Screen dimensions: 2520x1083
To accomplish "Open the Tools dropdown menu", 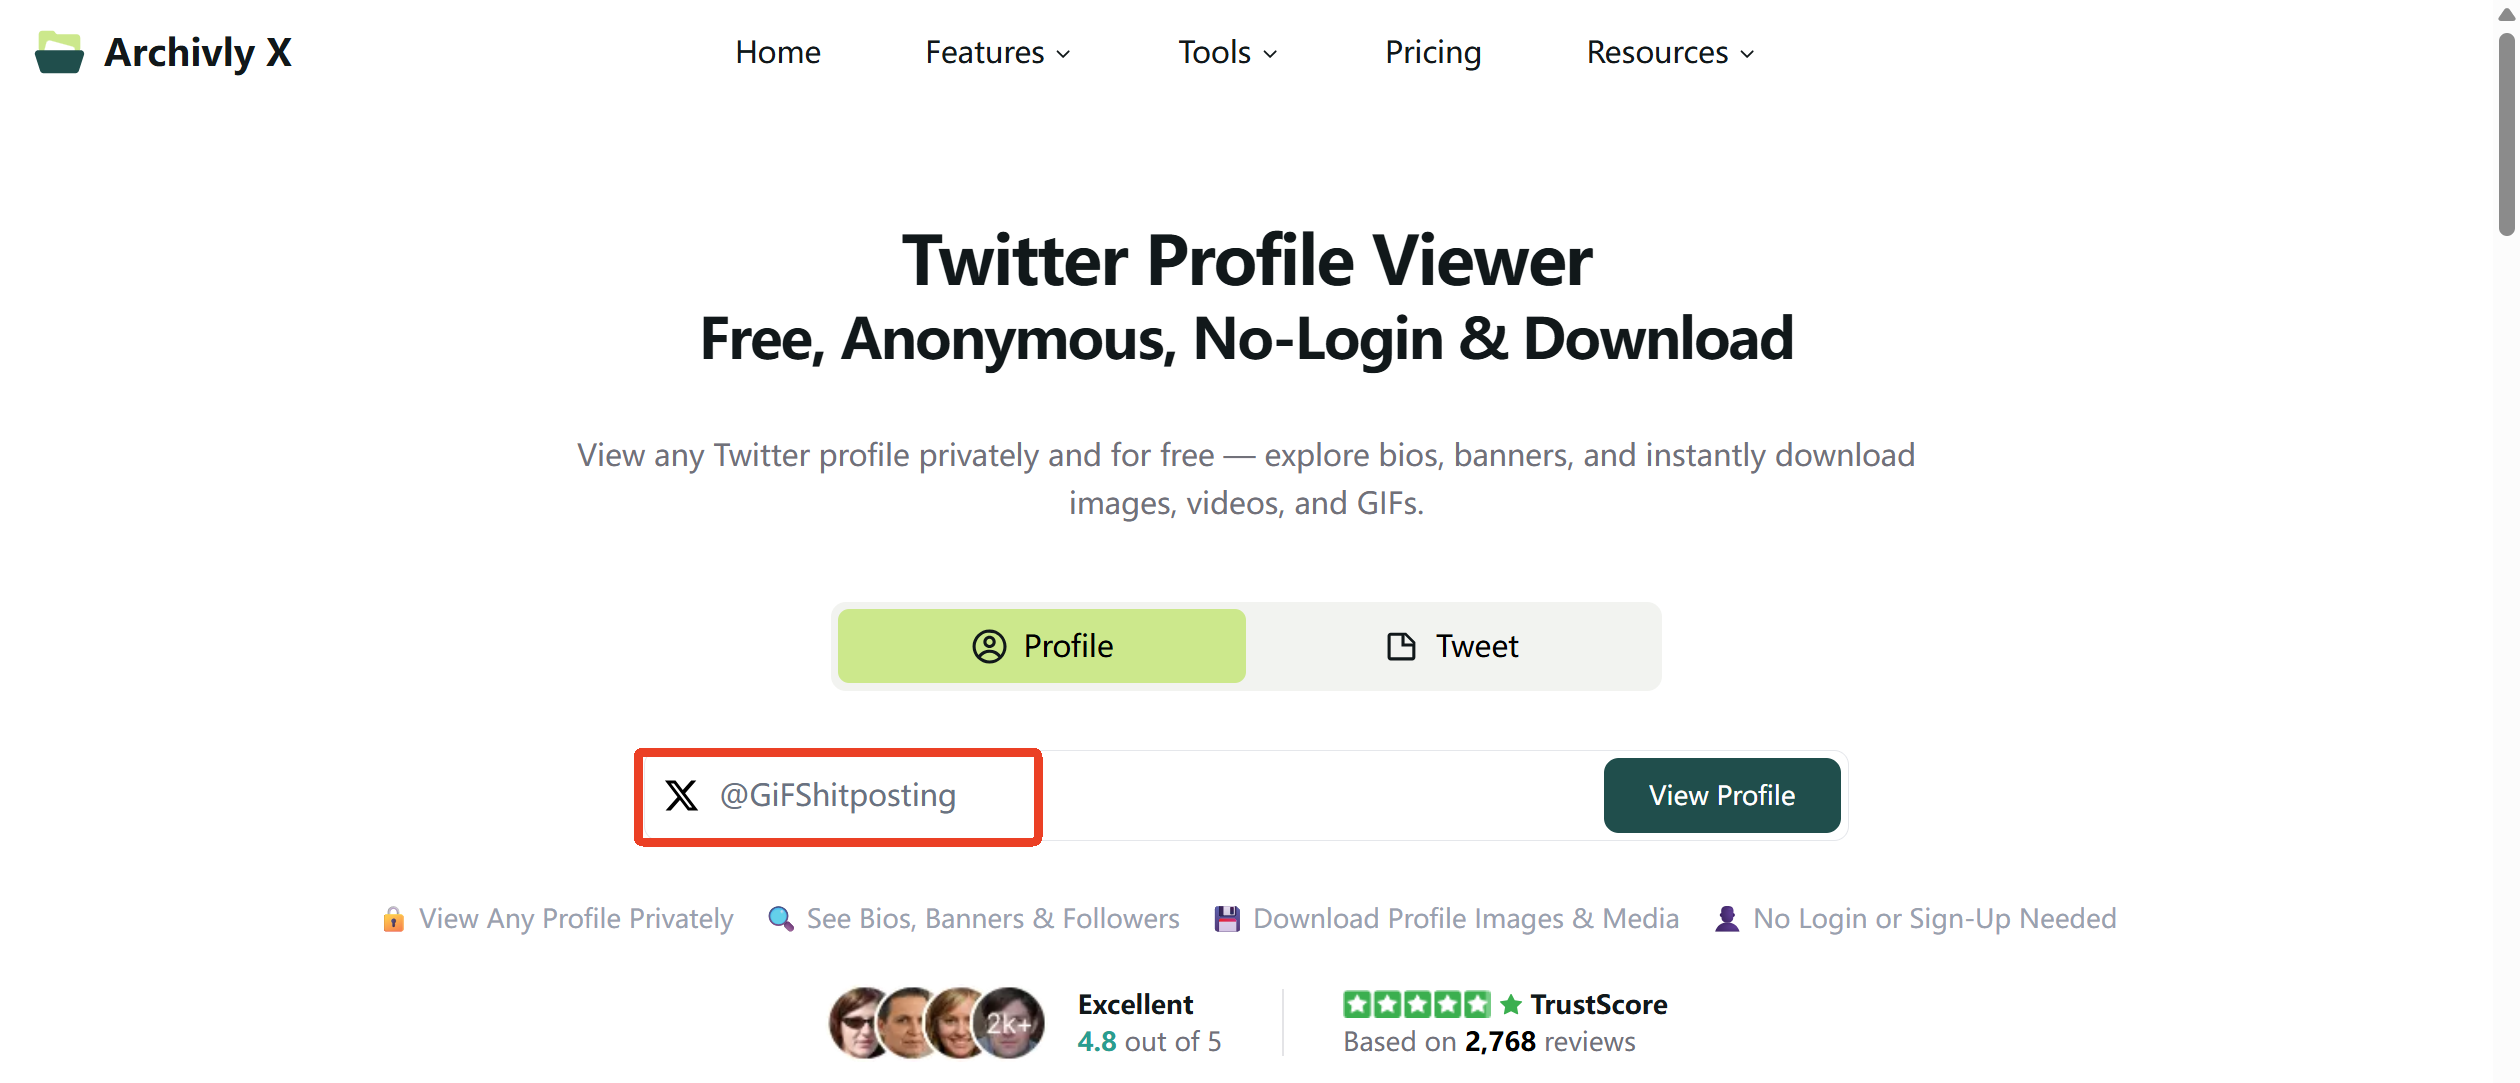I will point(1227,52).
